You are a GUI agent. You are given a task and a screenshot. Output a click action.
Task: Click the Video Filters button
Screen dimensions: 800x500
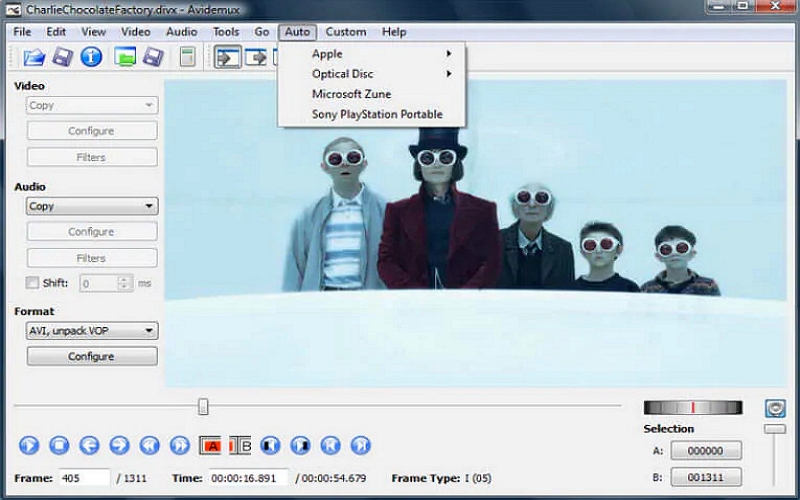(92, 157)
